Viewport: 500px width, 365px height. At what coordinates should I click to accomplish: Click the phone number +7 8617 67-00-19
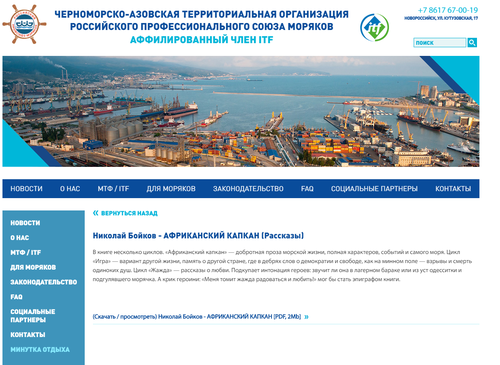[448, 10]
